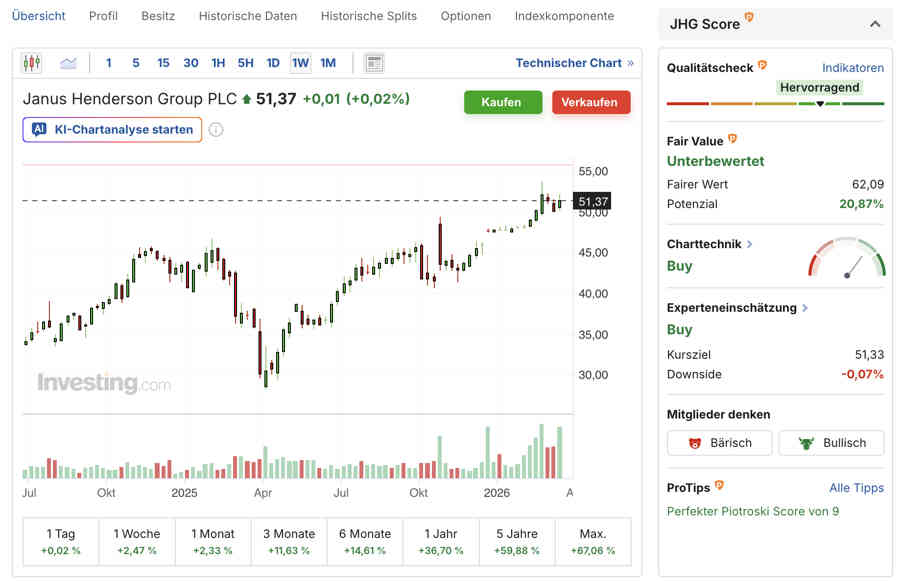Click the Qualitätscheck rating bar

coord(775,103)
